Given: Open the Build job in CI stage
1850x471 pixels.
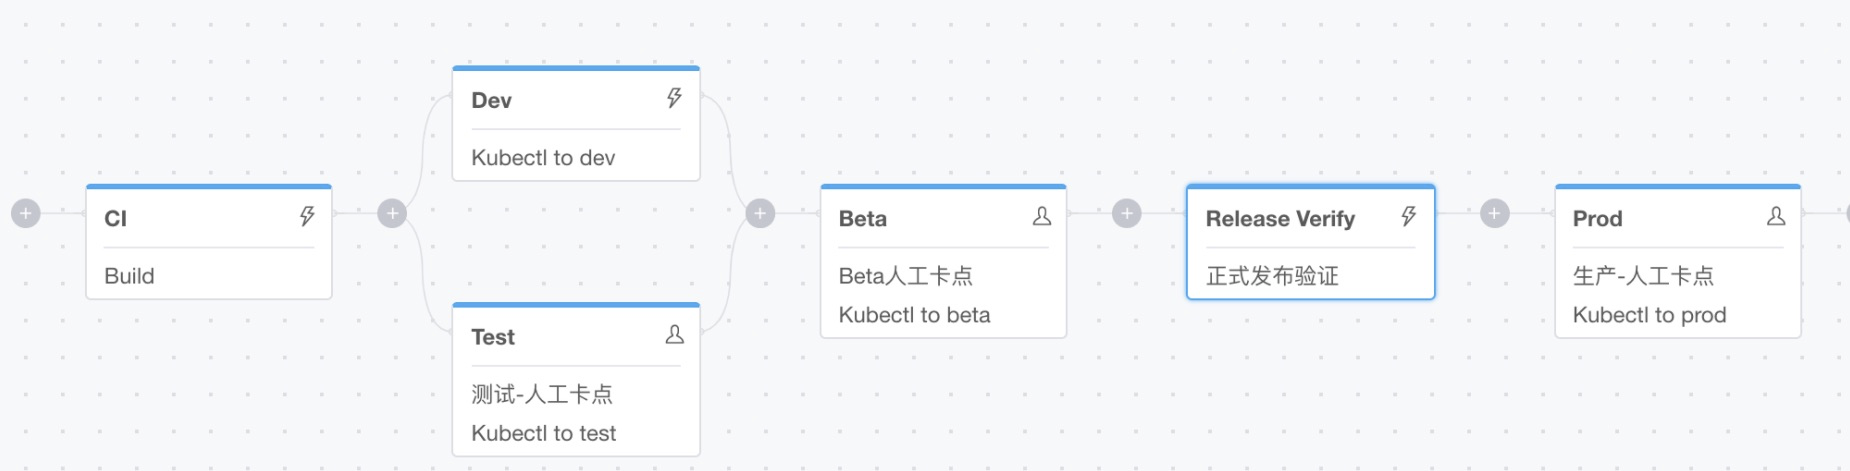Looking at the screenshot, I should (130, 276).
